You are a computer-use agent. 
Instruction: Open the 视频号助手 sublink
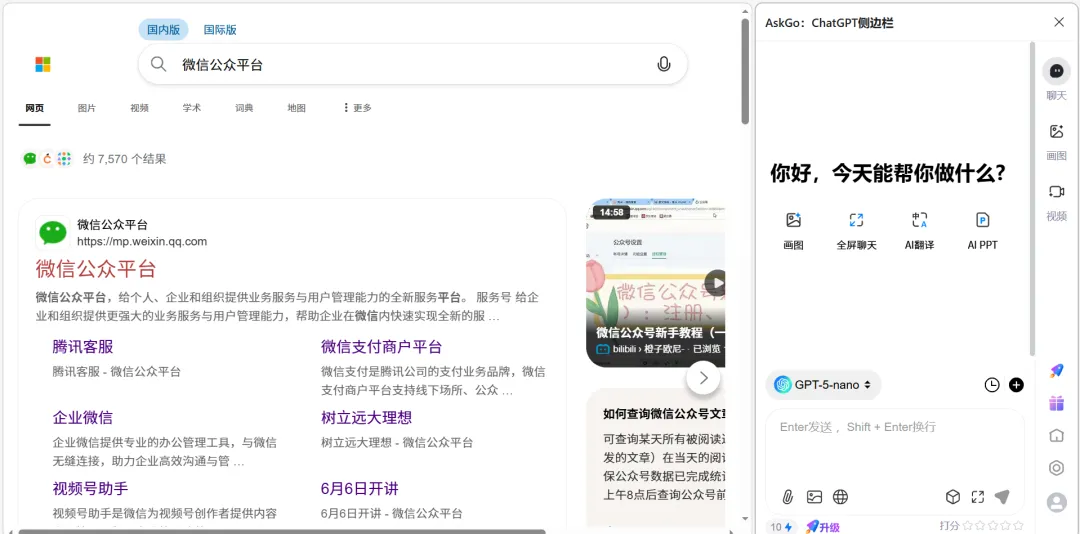click(x=90, y=489)
